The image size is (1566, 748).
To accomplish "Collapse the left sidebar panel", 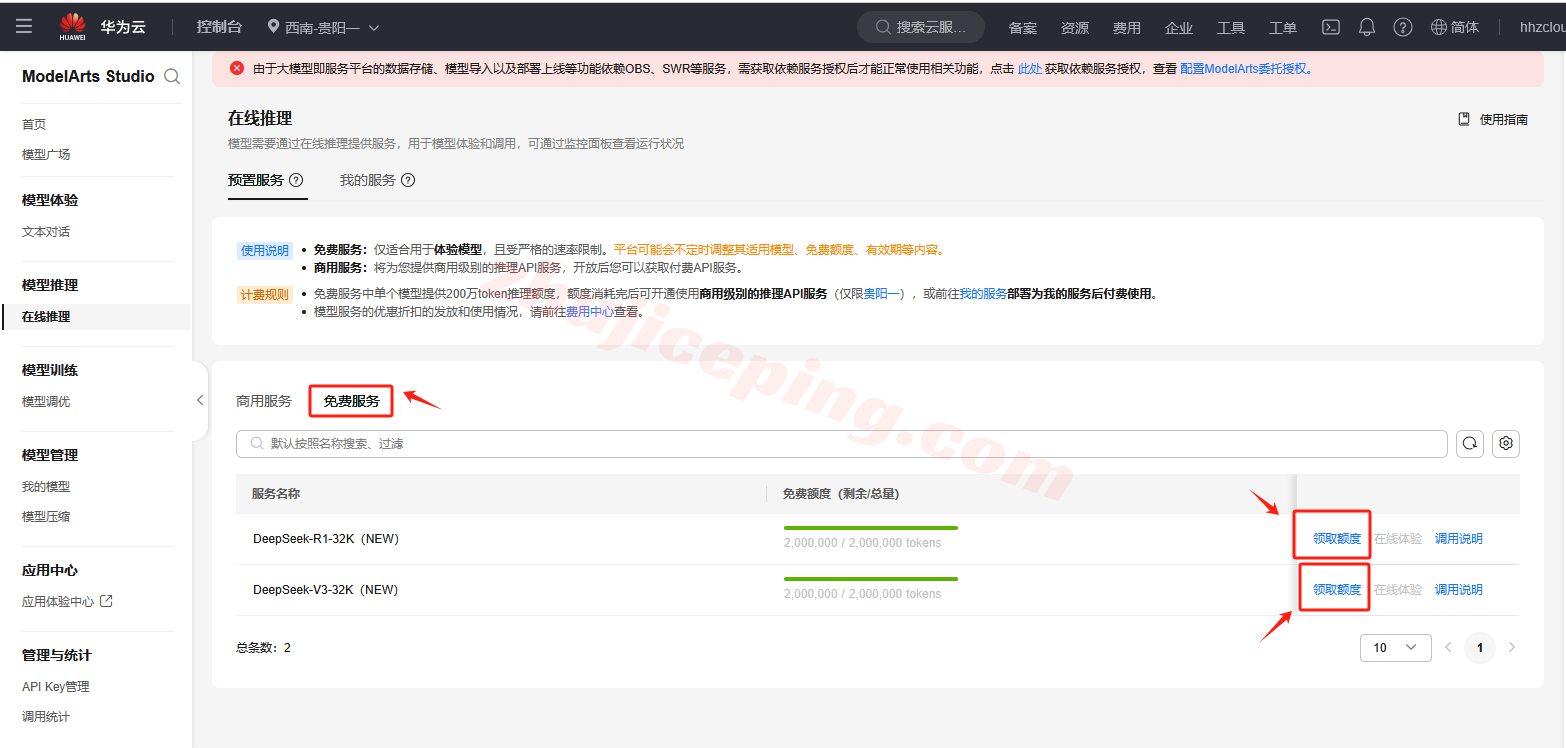I will tap(200, 400).
